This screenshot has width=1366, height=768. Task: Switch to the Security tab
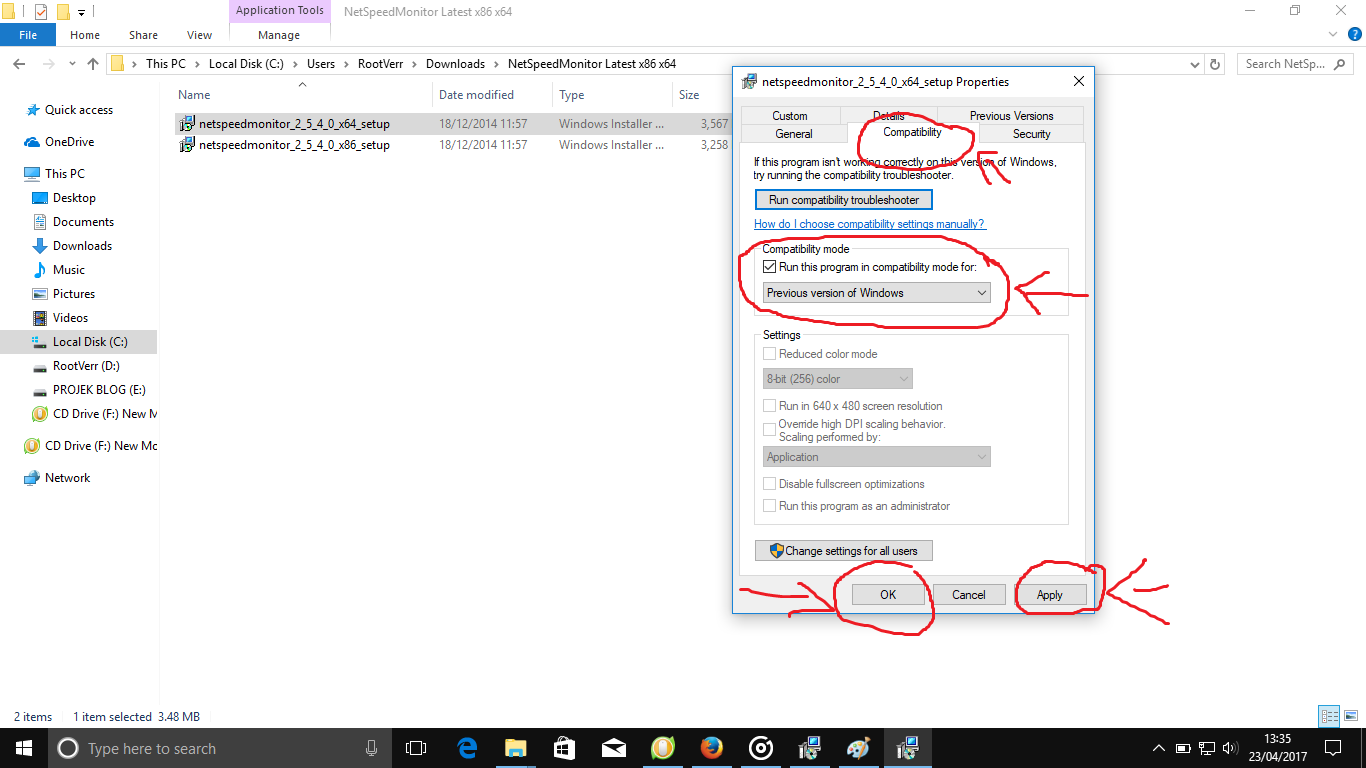coord(1031,134)
